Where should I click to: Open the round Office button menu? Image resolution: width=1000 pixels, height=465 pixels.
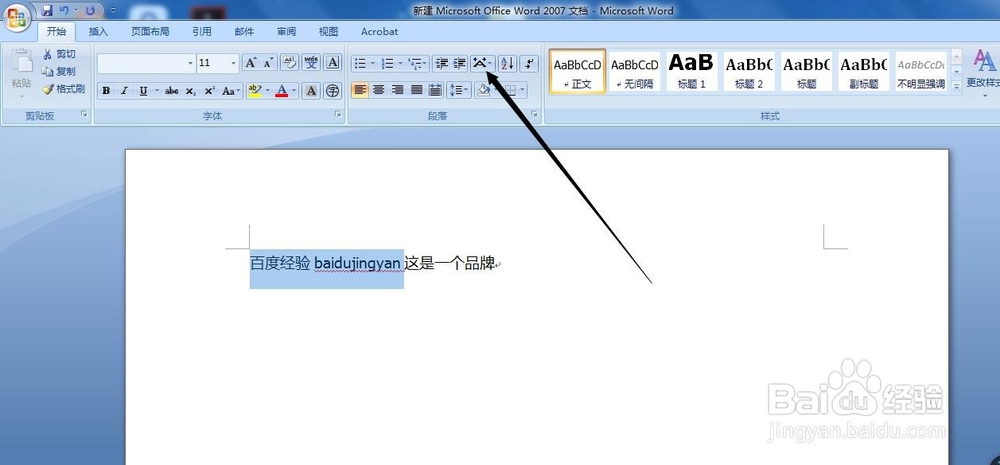pos(16,17)
